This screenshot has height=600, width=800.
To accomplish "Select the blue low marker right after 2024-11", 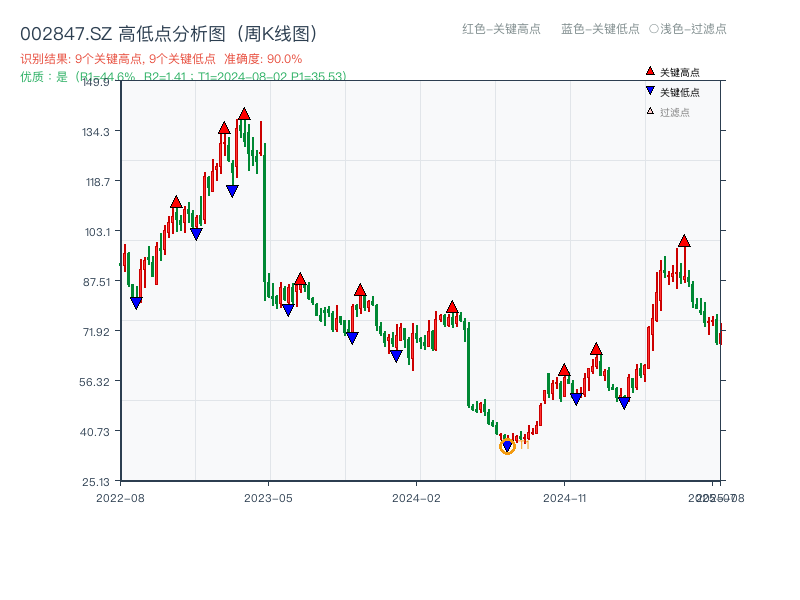I will [x=576, y=399].
